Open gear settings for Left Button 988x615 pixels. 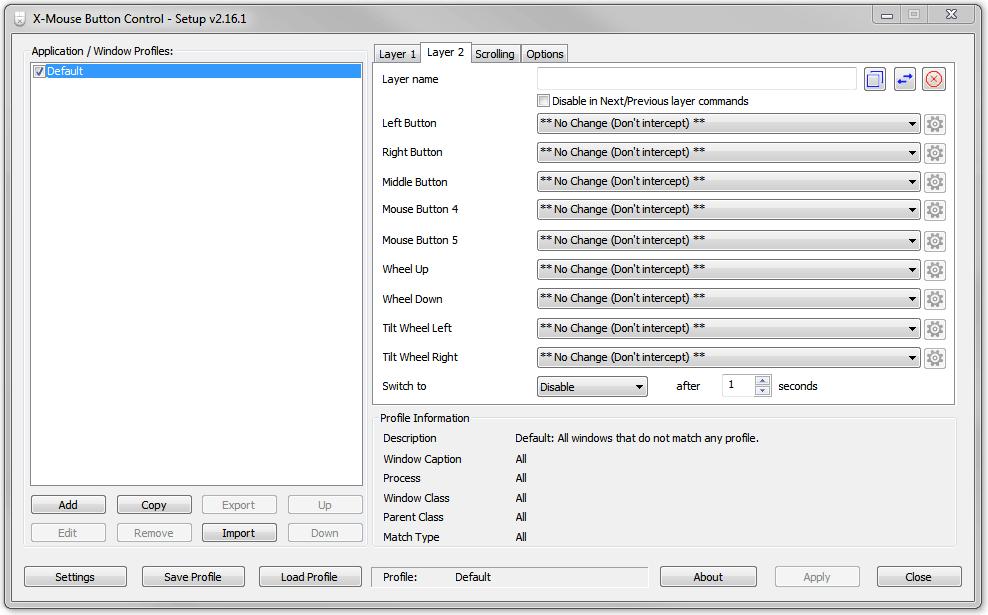934,124
